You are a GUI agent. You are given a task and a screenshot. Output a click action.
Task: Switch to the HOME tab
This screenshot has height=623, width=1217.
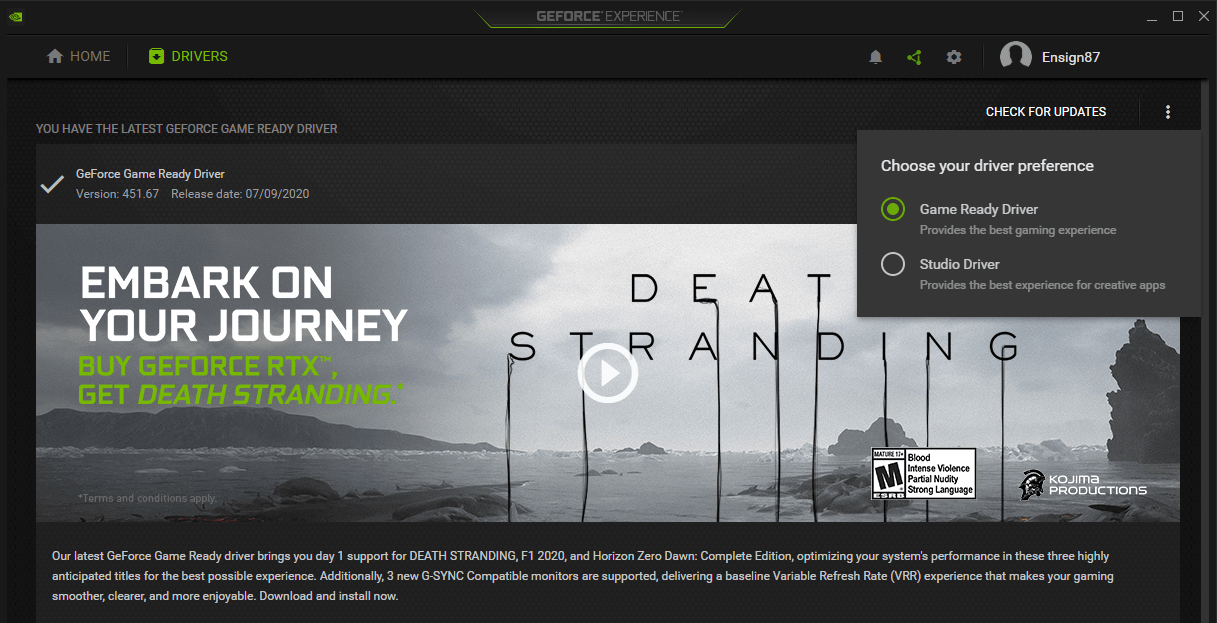[78, 57]
